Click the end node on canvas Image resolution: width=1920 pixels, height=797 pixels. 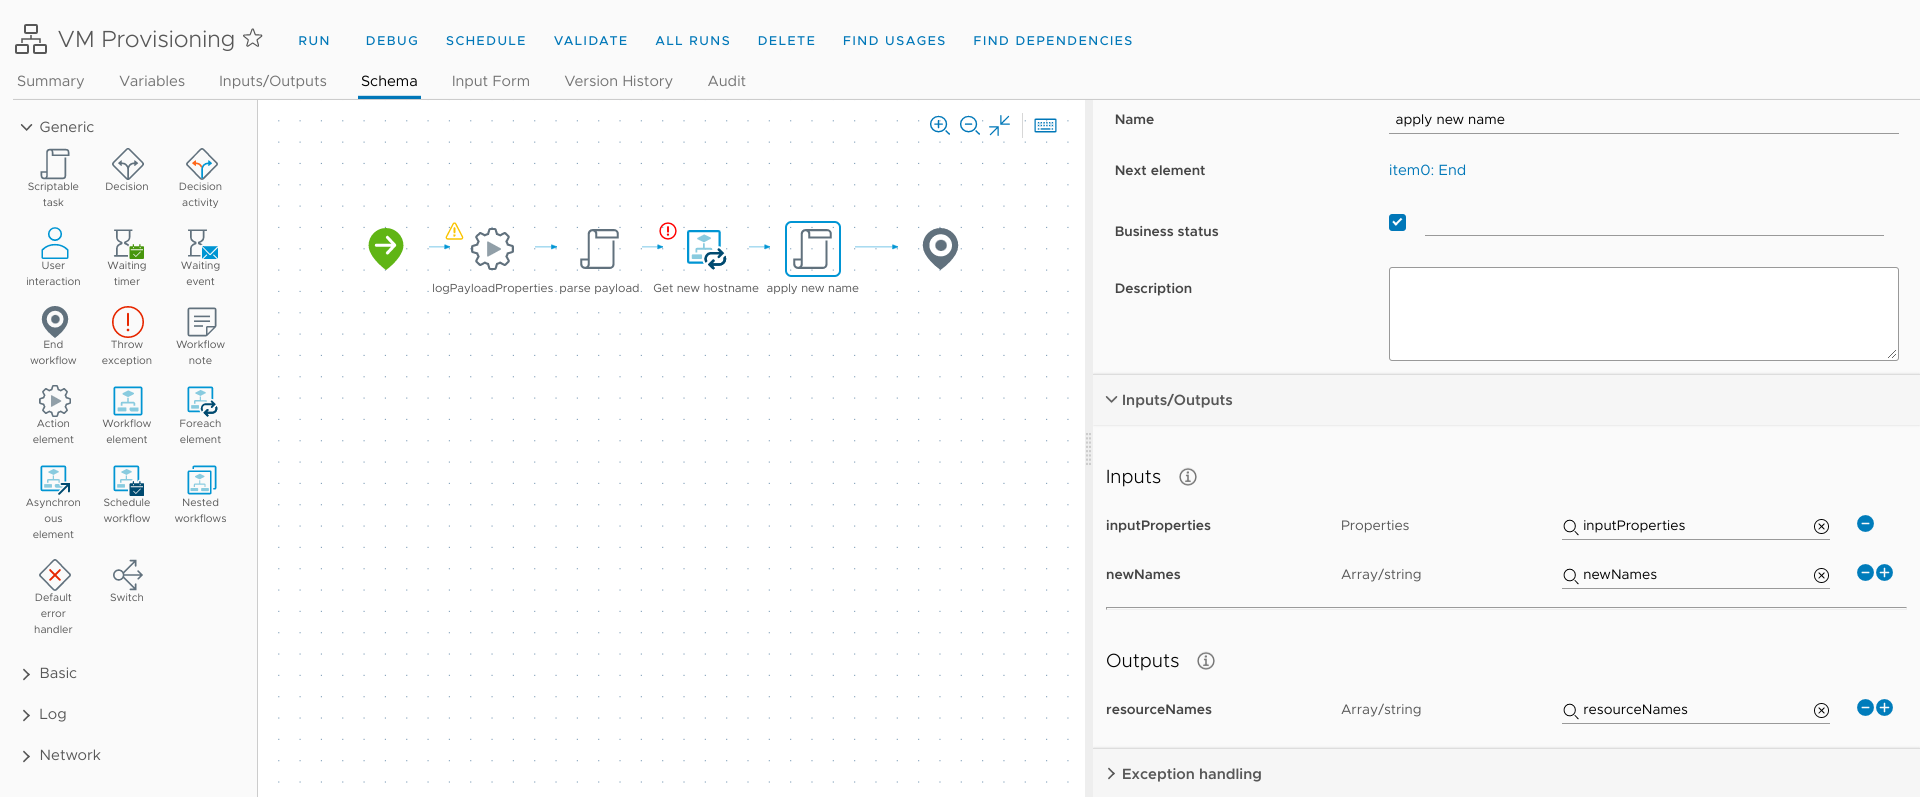(940, 248)
